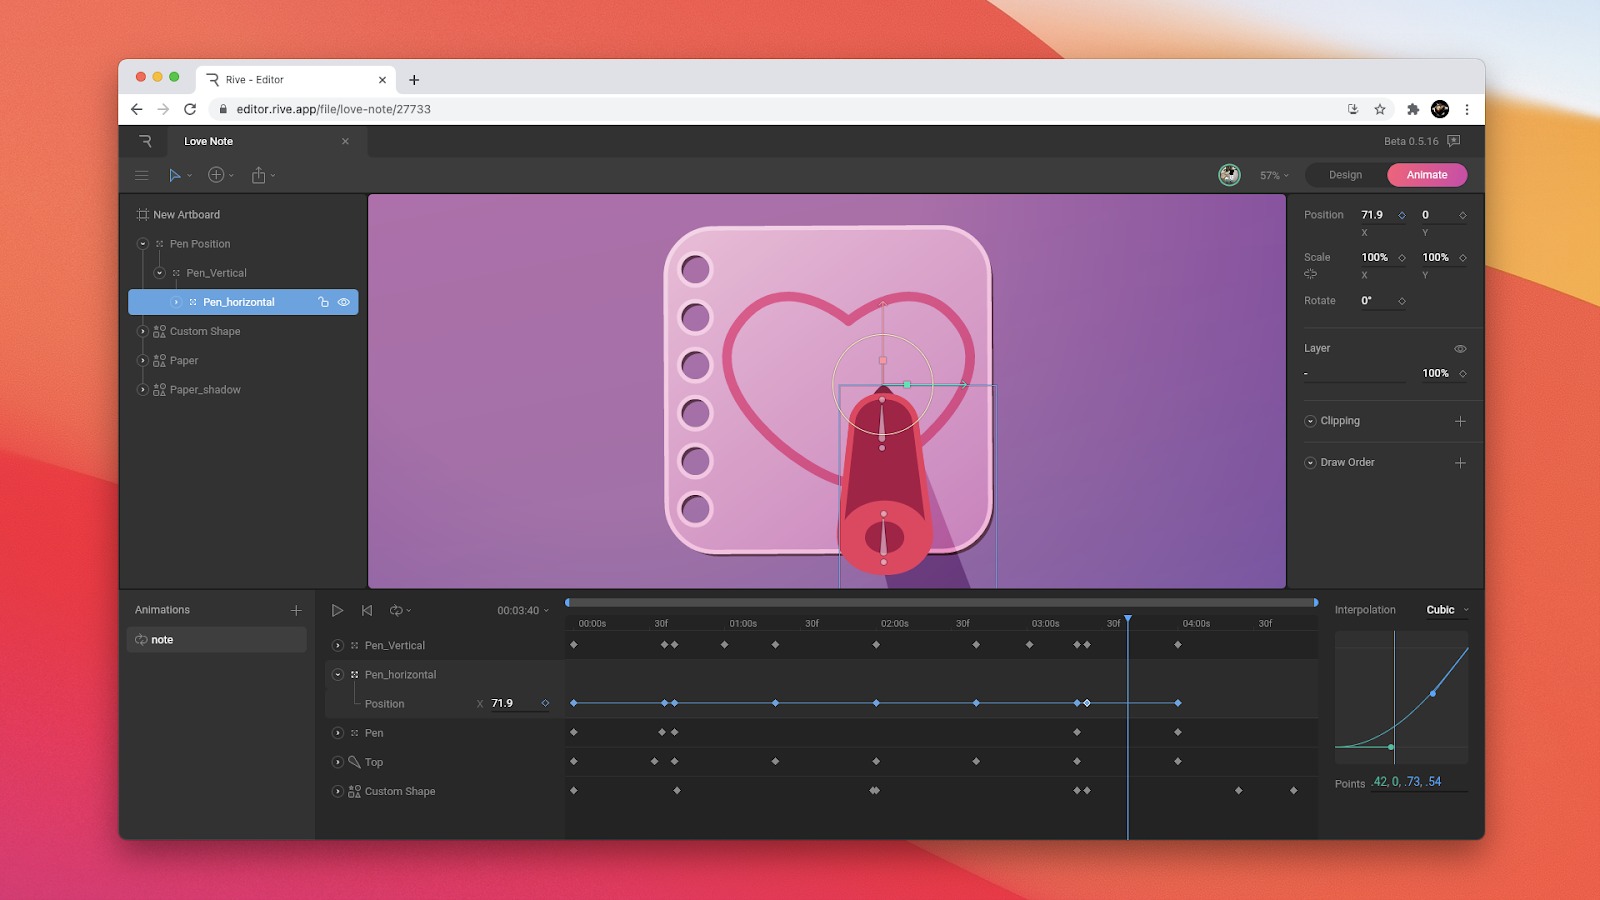Screen dimensions: 1600x900
Task: Select the arrow selection tool
Action: 175,175
